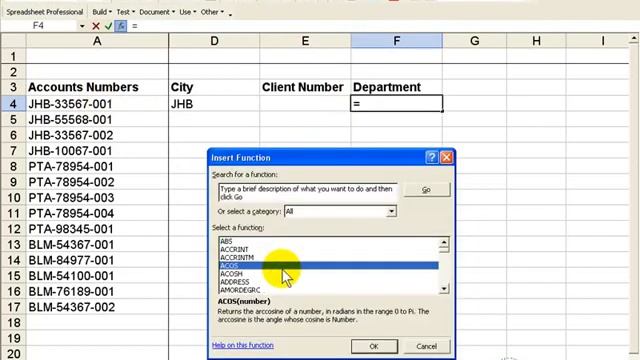Click the Department header cell
640x360 pixels.
pyautogui.click(x=397, y=87)
